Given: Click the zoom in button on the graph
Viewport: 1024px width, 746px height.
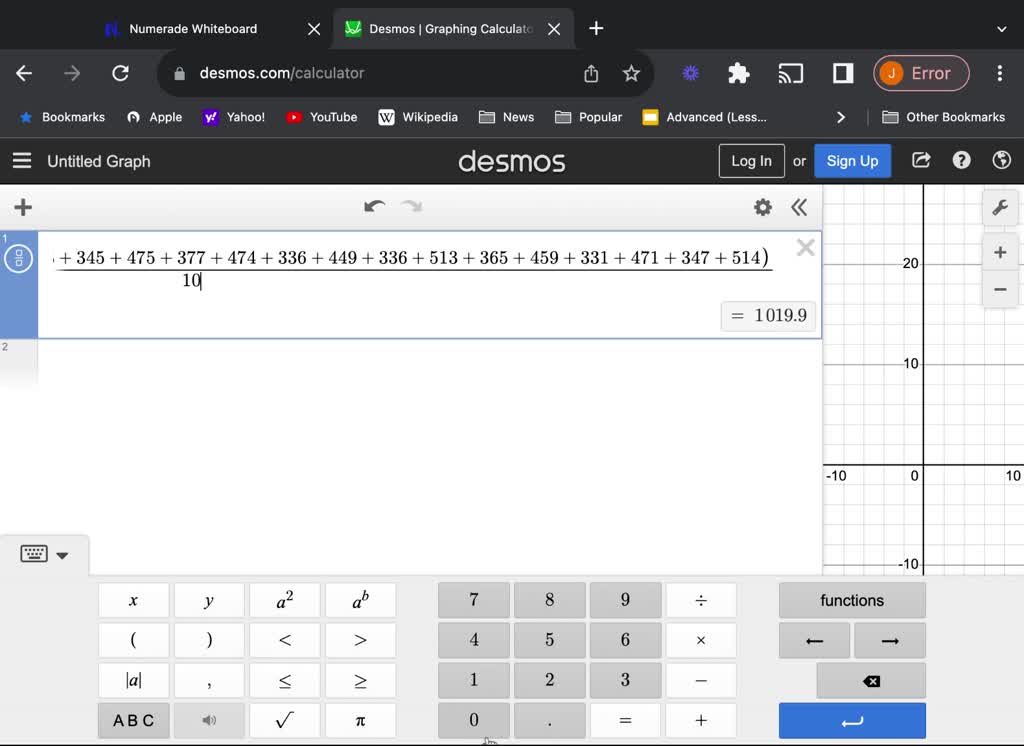Looking at the screenshot, I should [x=1000, y=252].
